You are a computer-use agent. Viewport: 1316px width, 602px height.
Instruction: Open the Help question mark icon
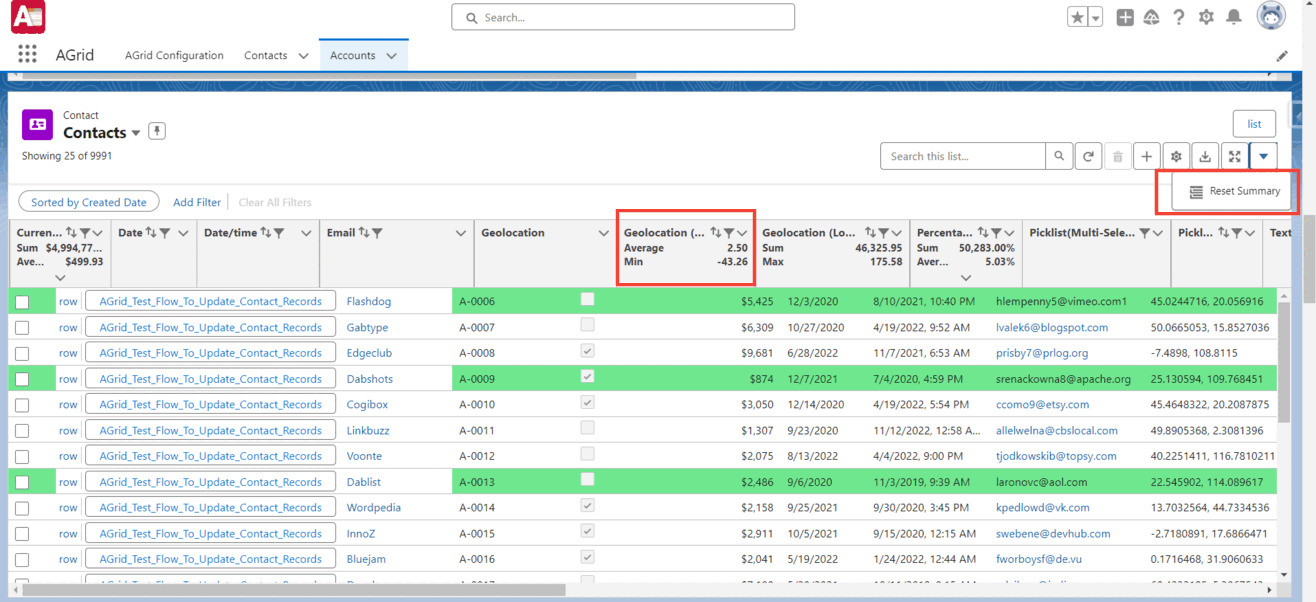click(x=1179, y=17)
